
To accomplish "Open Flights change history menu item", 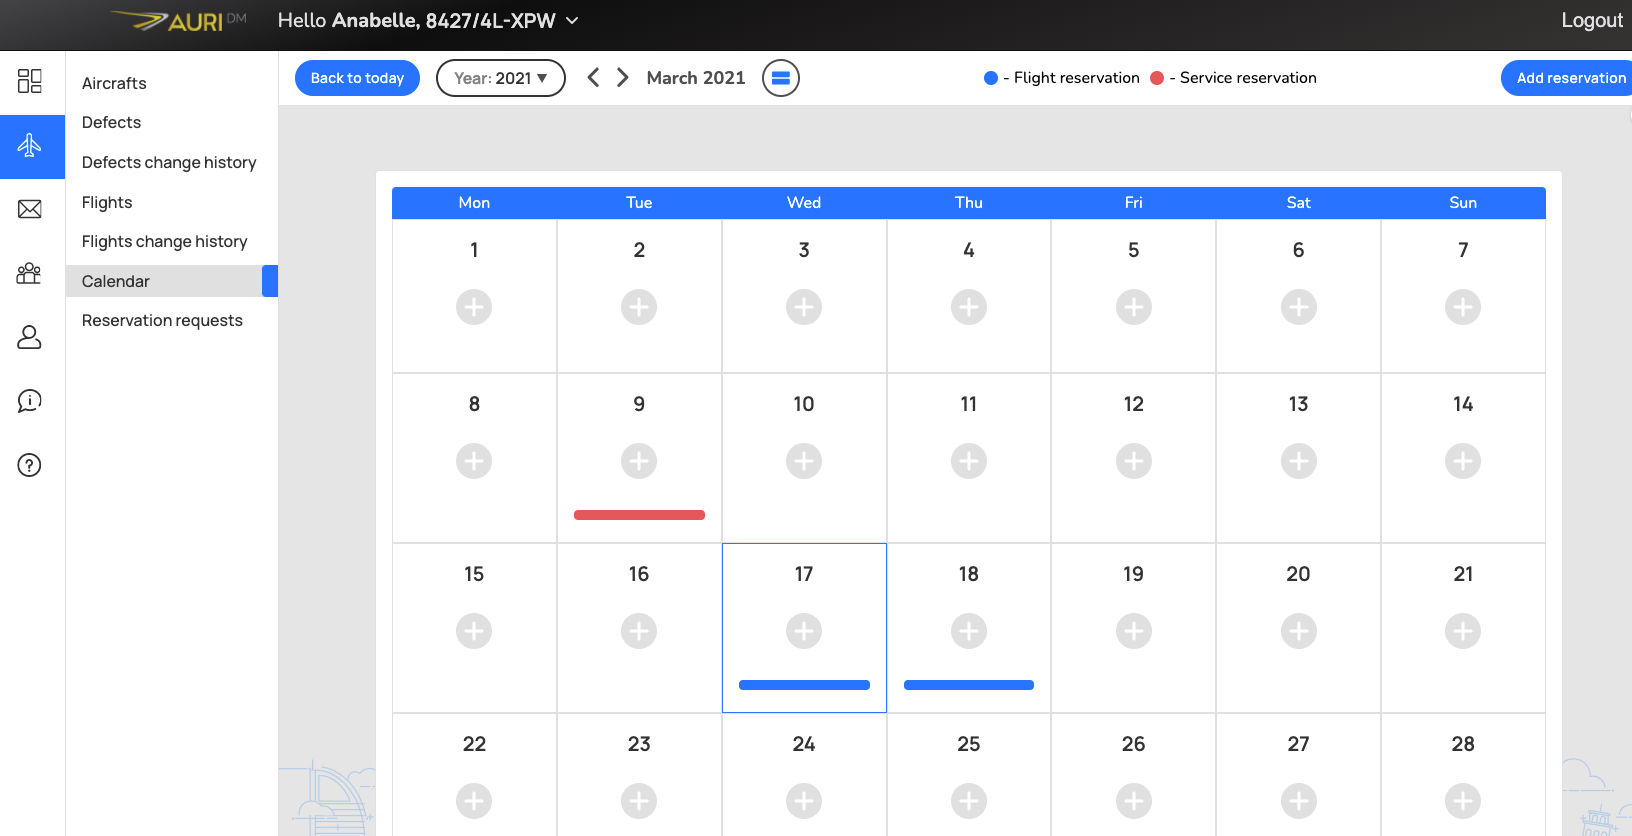I will point(165,241).
